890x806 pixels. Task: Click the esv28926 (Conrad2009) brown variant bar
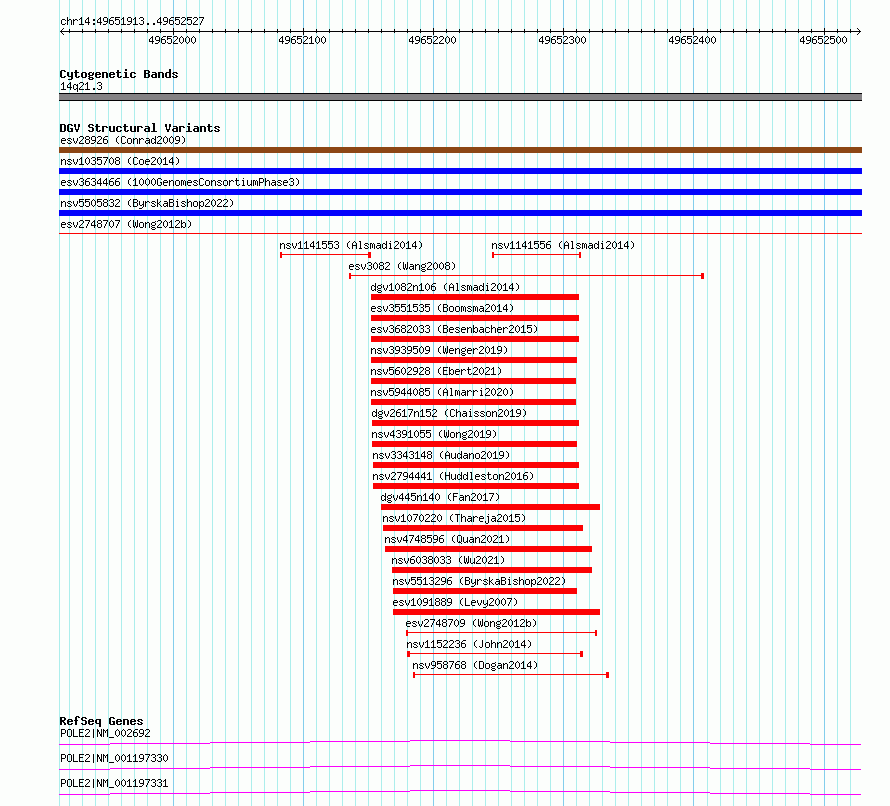pyautogui.click(x=460, y=150)
